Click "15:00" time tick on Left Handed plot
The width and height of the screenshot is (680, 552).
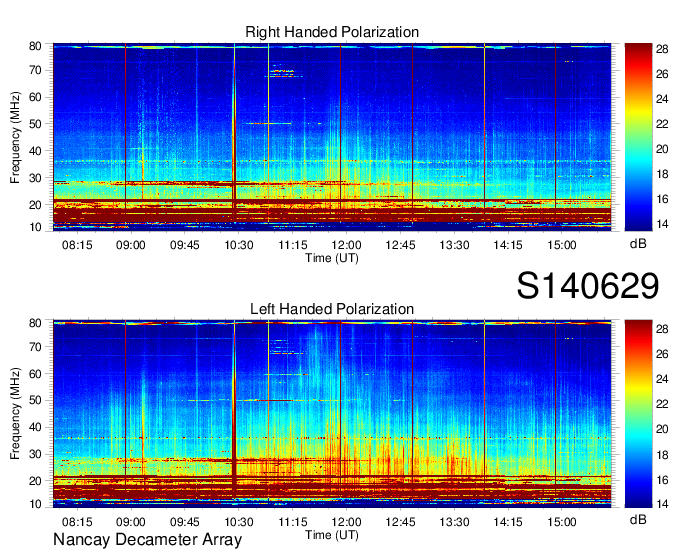coord(562,521)
